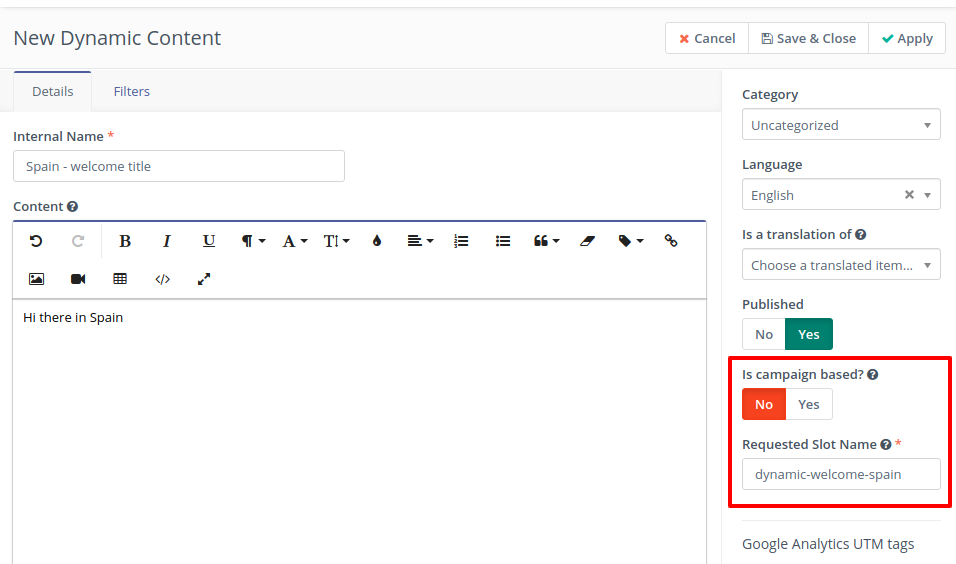Toggle Bold formatting in the editor

[125, 241]
